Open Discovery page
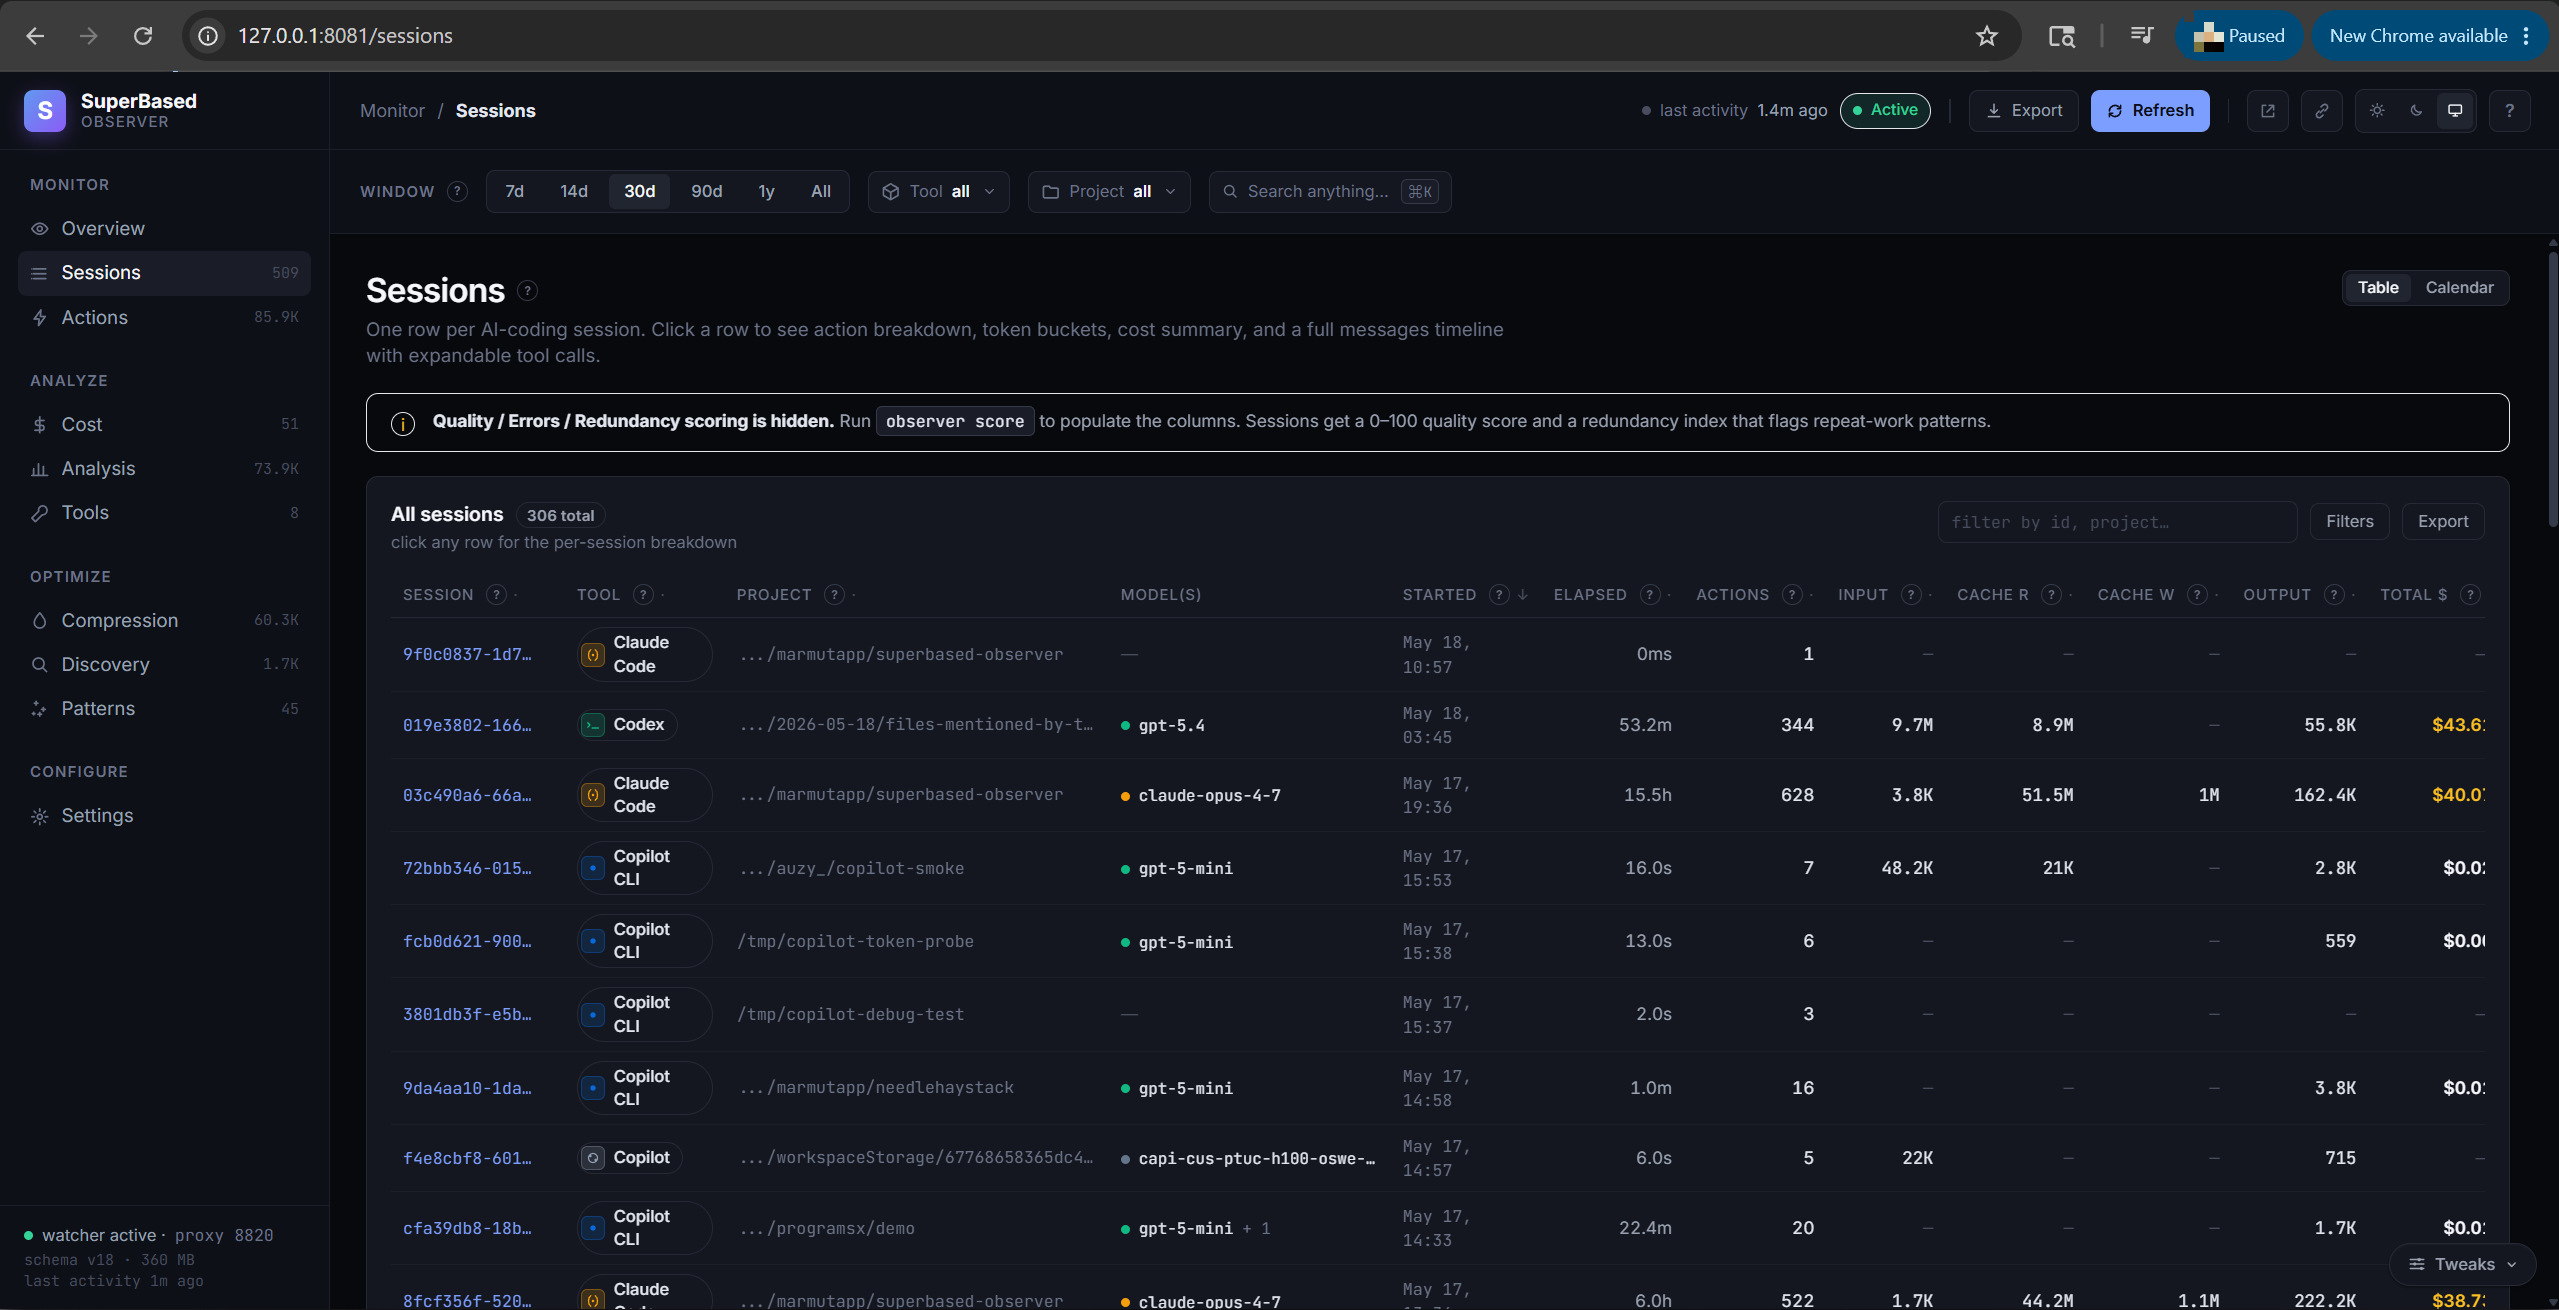Image resolution: width=2559 pixels, height=1310 pixels. [164, 664]
